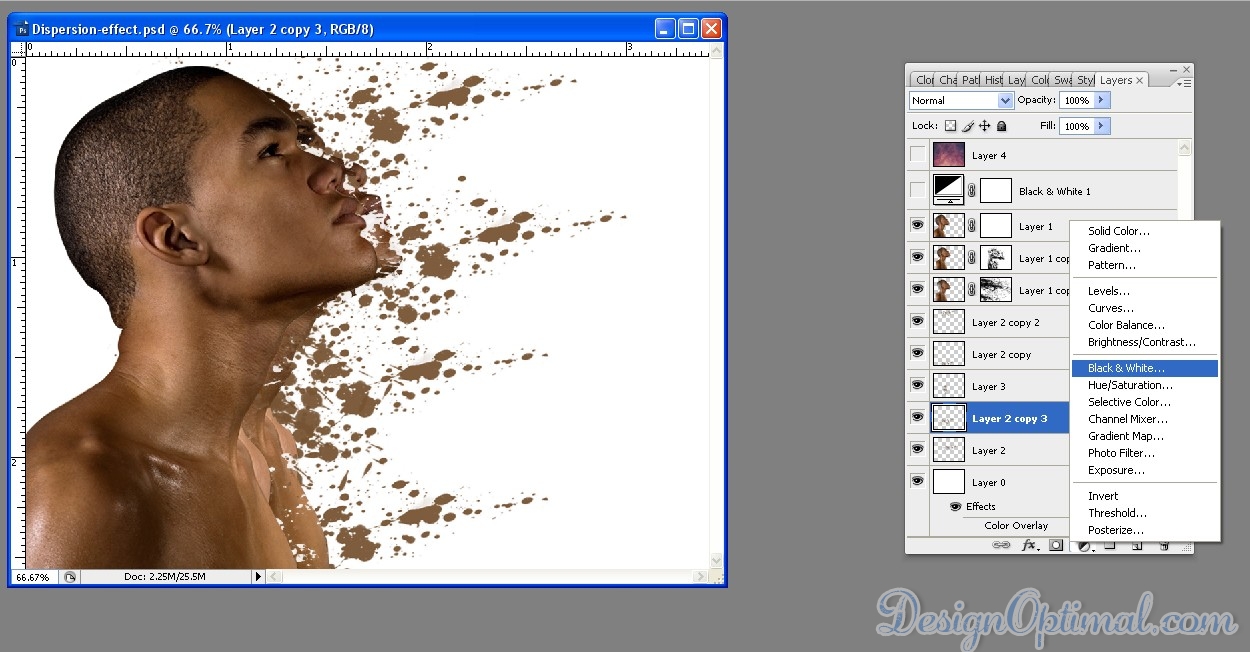The height and width of the screenshot is (652, 1250).
Task: Choose Pattern... fill from the menu
Action: click(1145, 265)
